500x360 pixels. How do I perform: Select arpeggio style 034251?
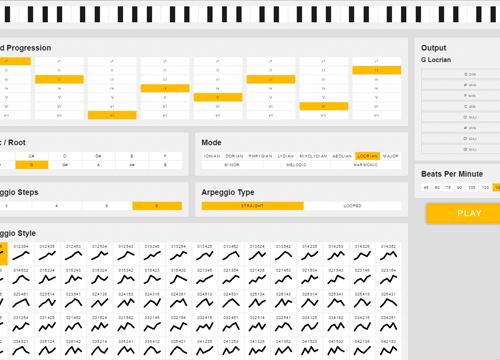[389, 325]
